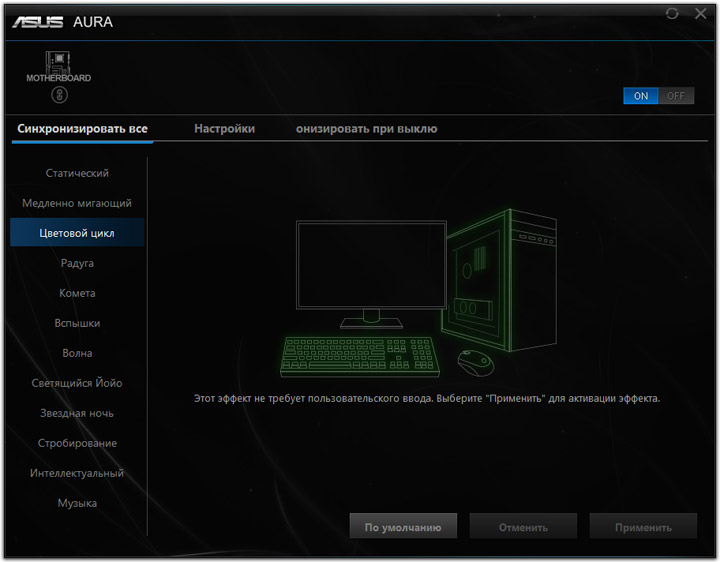
Task: Click the ASUS logo
Action: [x=38, y=22]
